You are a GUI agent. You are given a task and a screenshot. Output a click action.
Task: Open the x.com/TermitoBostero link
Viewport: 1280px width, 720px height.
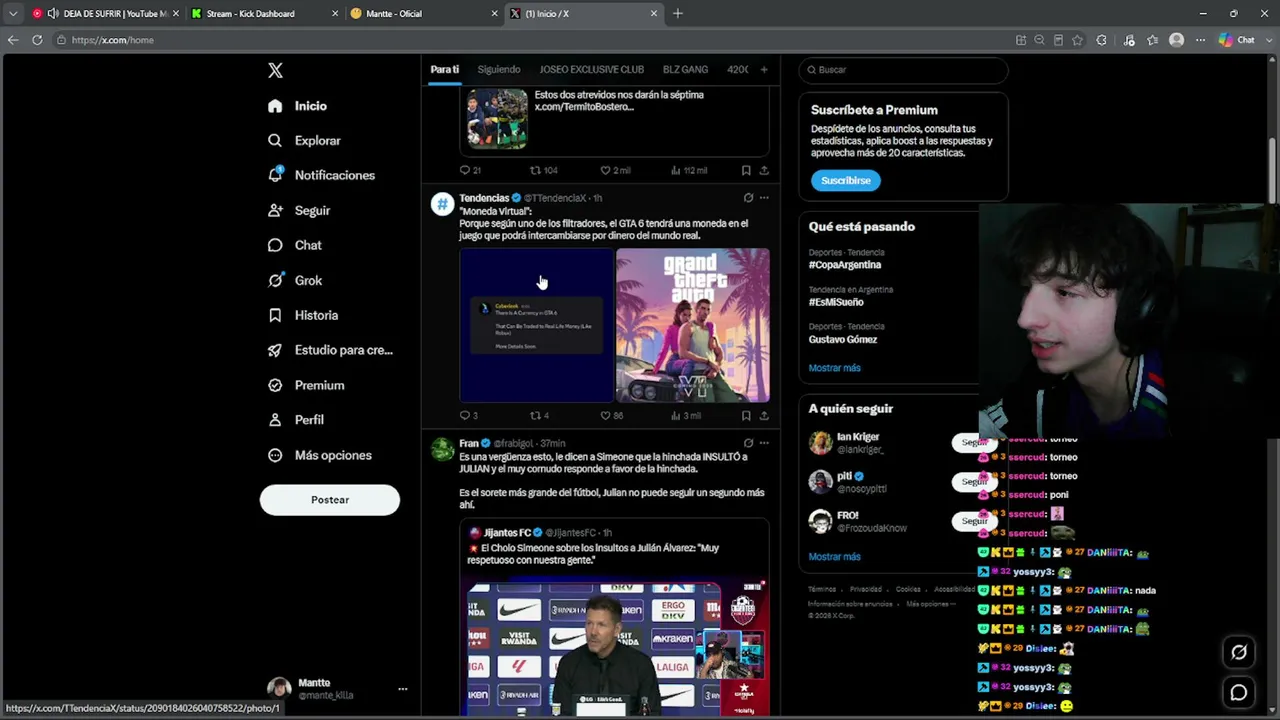point(584,107)
